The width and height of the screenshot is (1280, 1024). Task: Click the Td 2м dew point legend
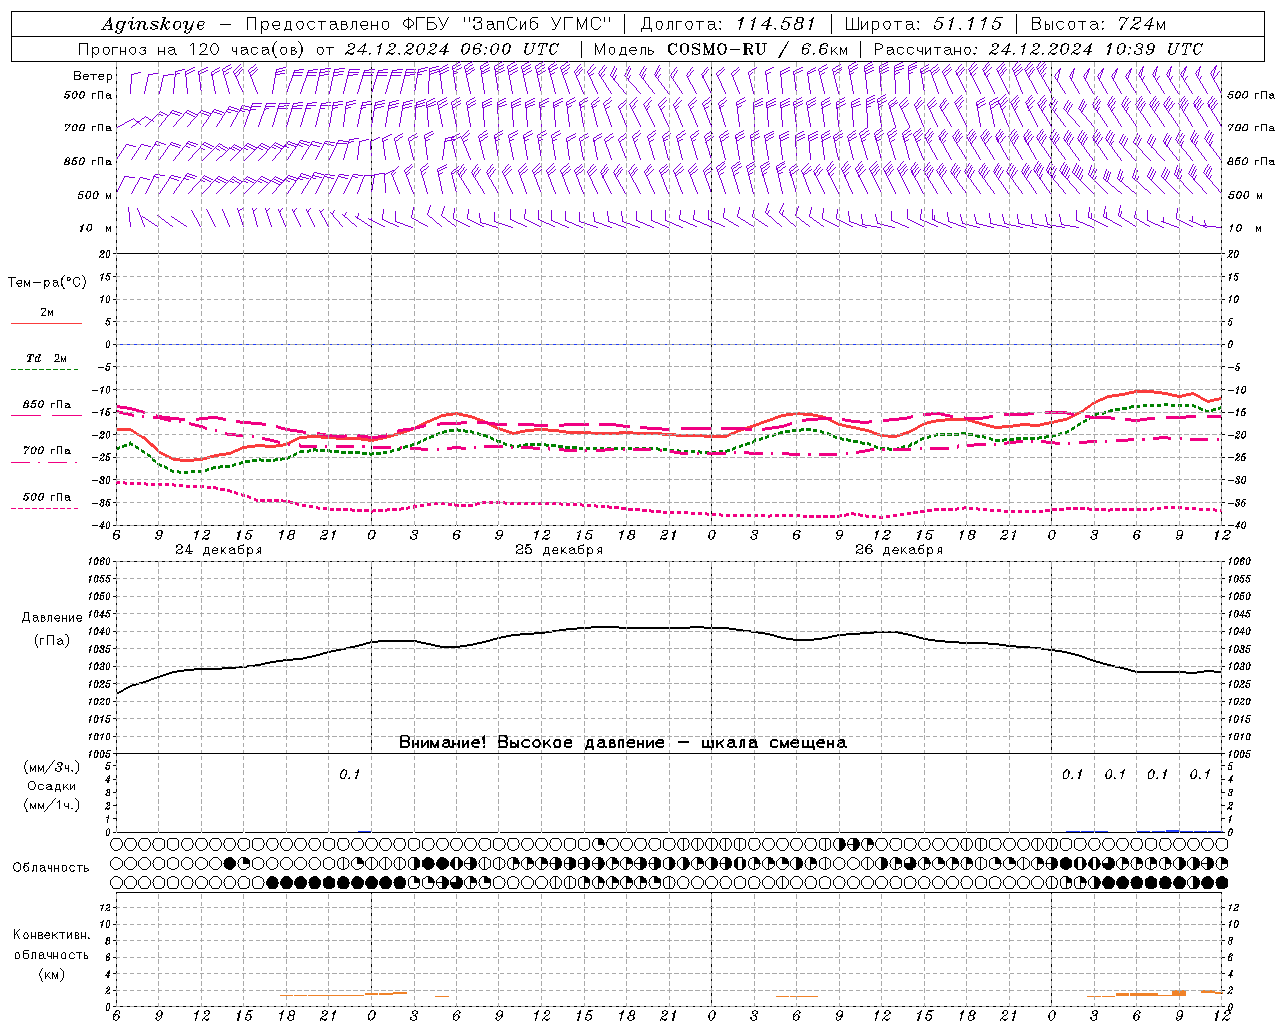[x=46, y=358]
